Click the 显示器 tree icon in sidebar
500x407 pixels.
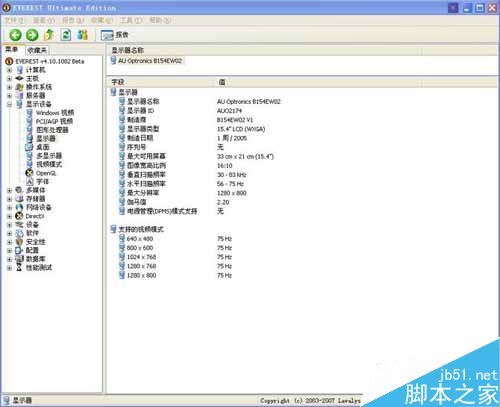(x=30, y=138)
